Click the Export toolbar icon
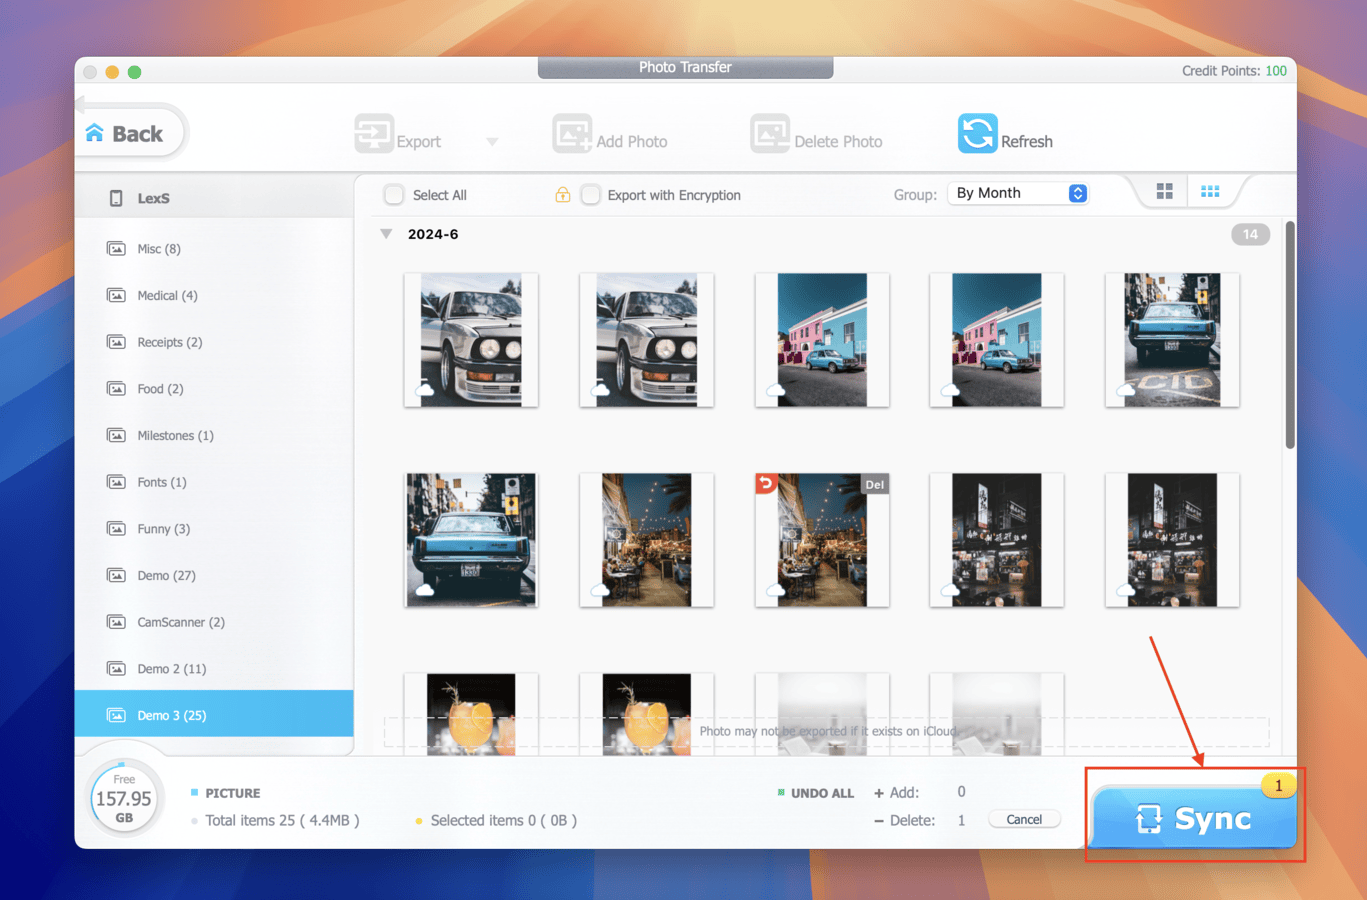 tap(374, 134)
